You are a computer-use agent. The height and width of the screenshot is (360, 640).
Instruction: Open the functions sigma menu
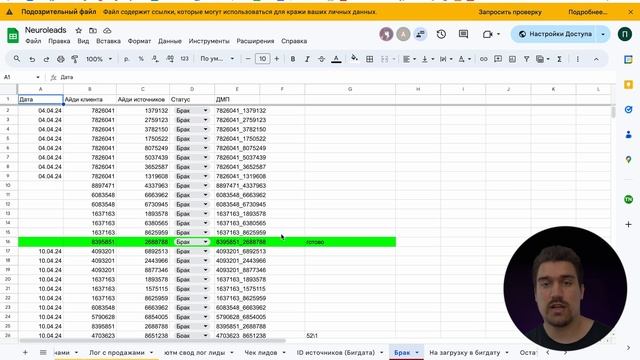tap(559, 59)
